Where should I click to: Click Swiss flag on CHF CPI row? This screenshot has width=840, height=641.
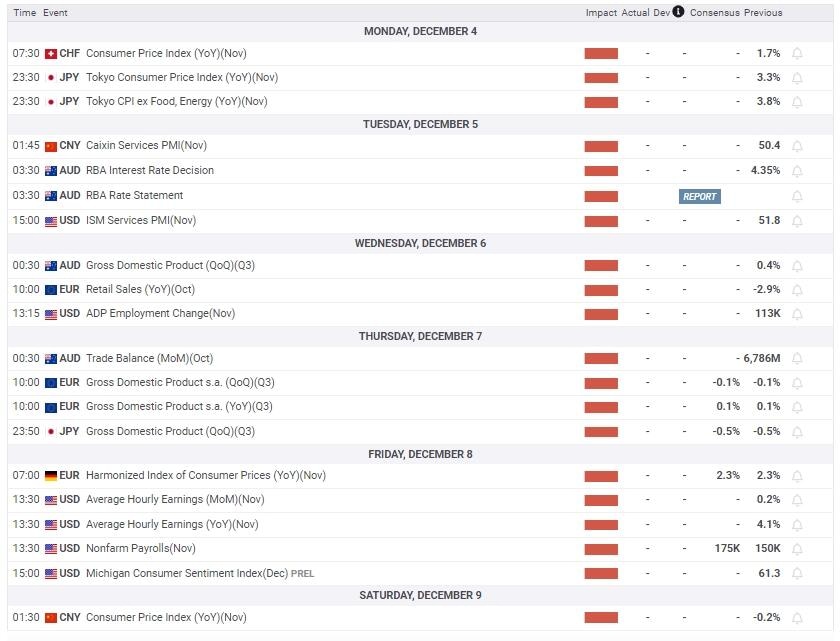[51, 54]
